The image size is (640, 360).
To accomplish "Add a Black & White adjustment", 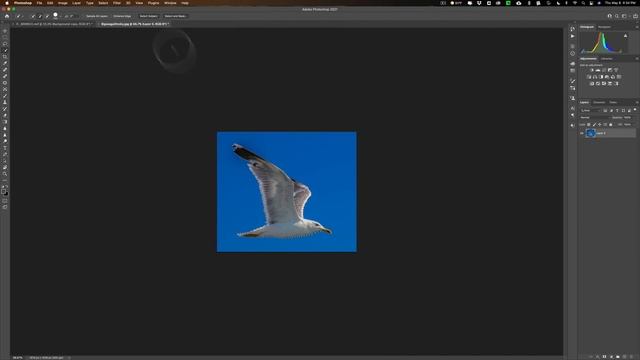I will coord(601,77).
